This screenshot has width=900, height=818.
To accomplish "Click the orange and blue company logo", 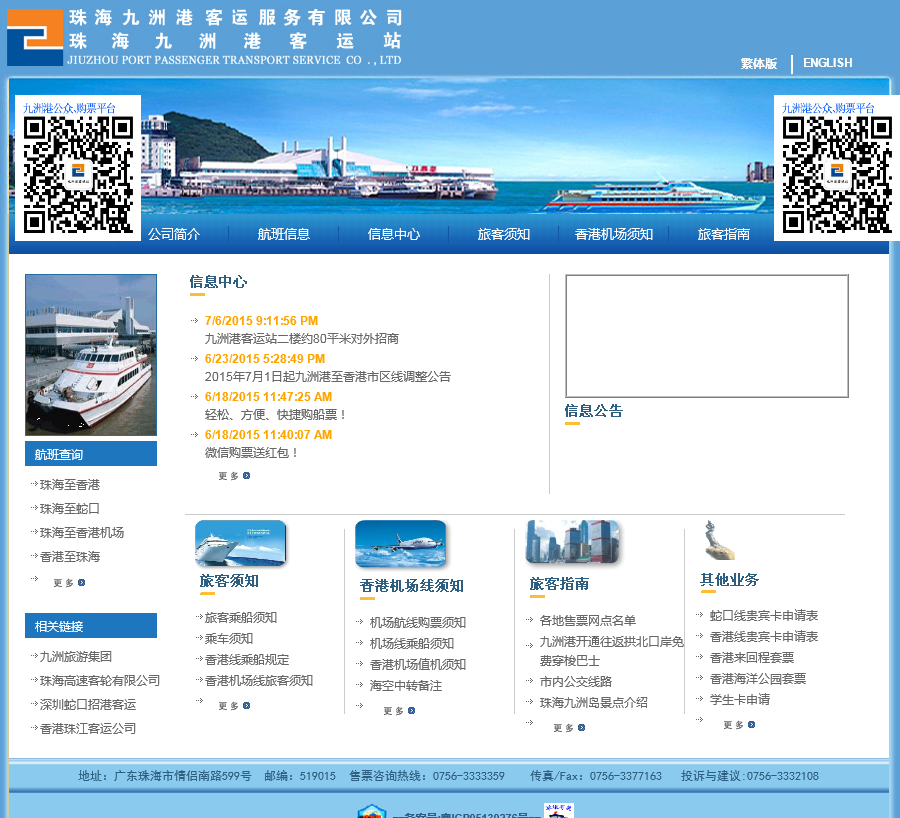I will (34, 37).
